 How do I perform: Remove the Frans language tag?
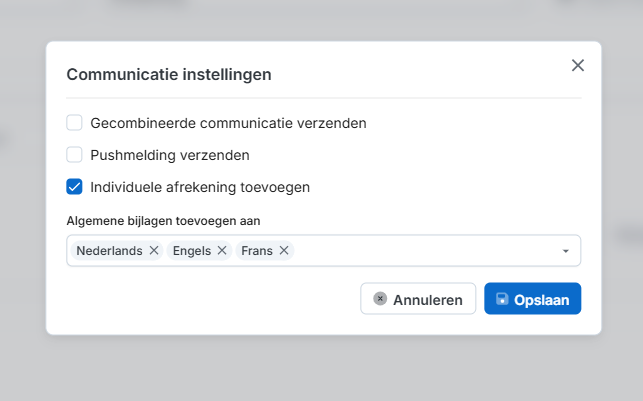coord(284,251)
